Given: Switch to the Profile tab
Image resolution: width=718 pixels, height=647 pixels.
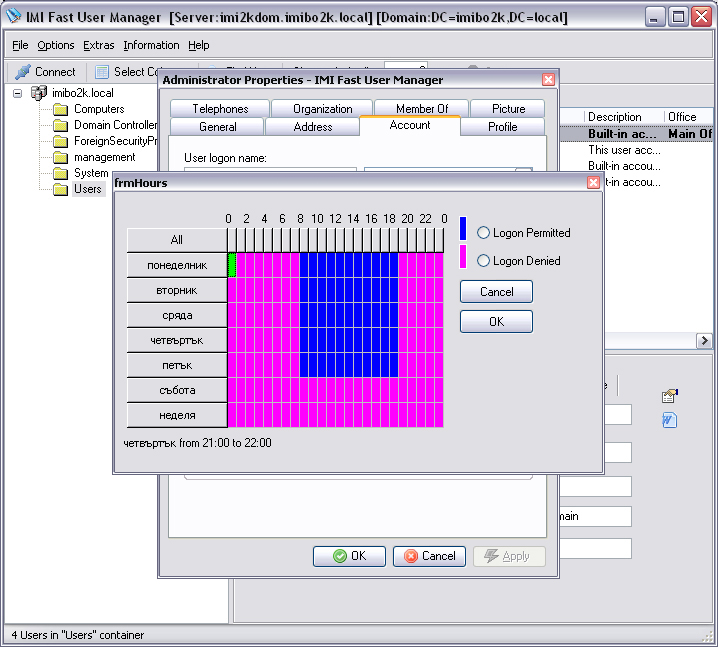Looking at the screenshot, I should [x=502, y=127].
